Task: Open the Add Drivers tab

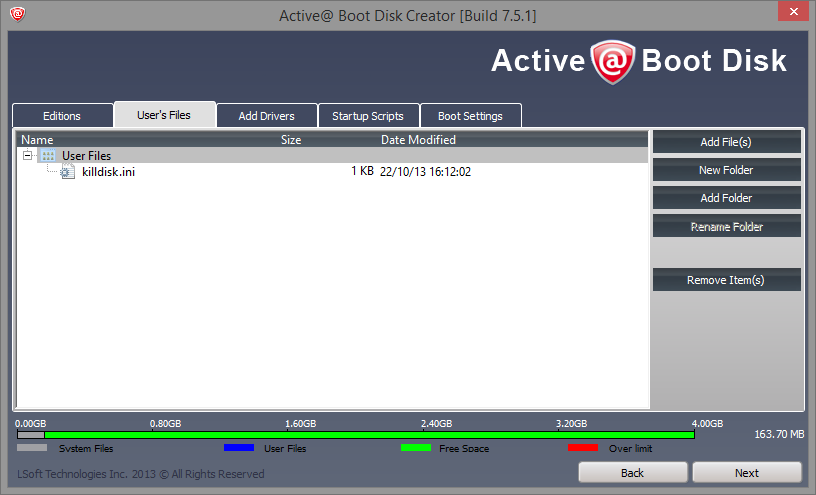Action: click(266, 116)
